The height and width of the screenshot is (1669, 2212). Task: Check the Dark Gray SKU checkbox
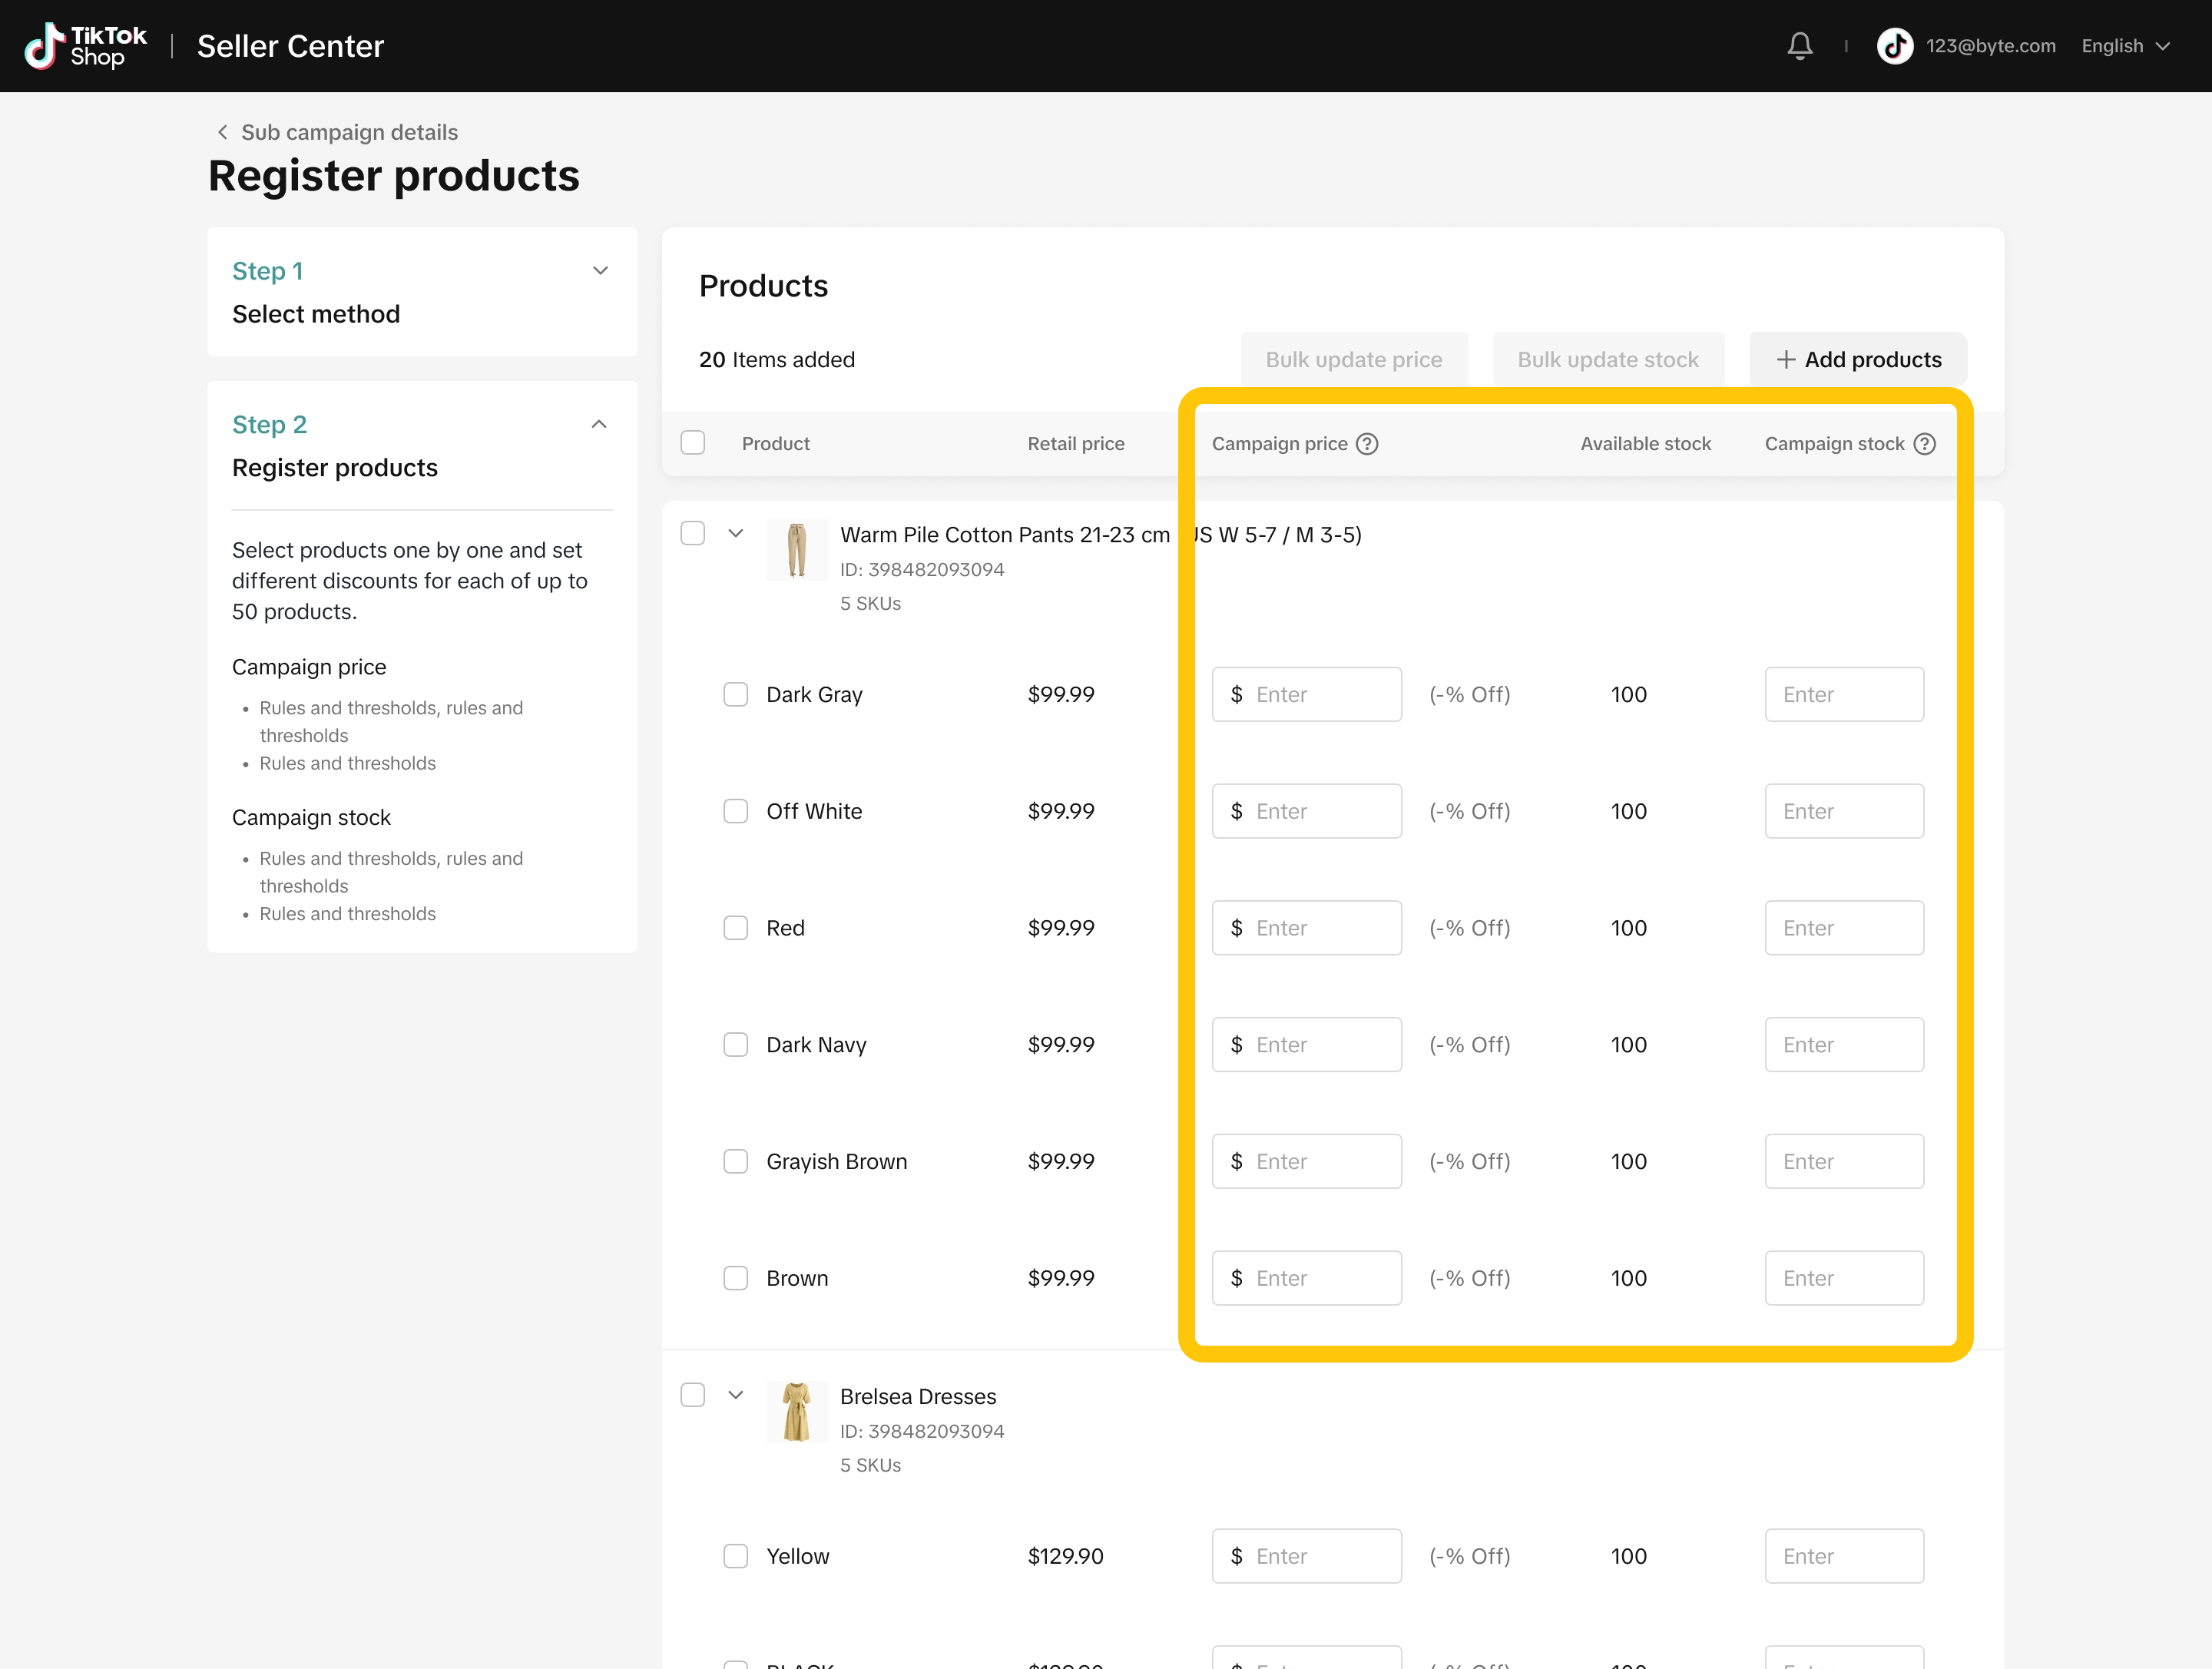click(x=736, y=694)
